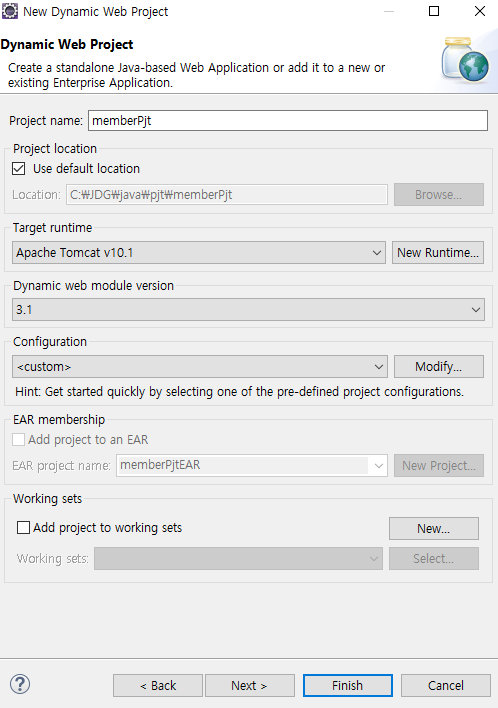This screenshot has width=498, height=708.
Task: Uncheck Use default location checkbox
Action: [x=19, y=169]
